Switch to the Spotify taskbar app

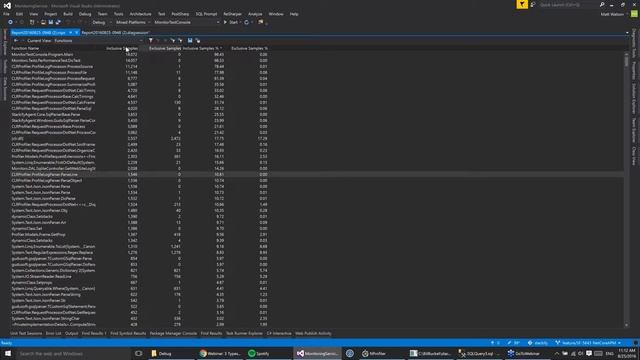point(268,353)
